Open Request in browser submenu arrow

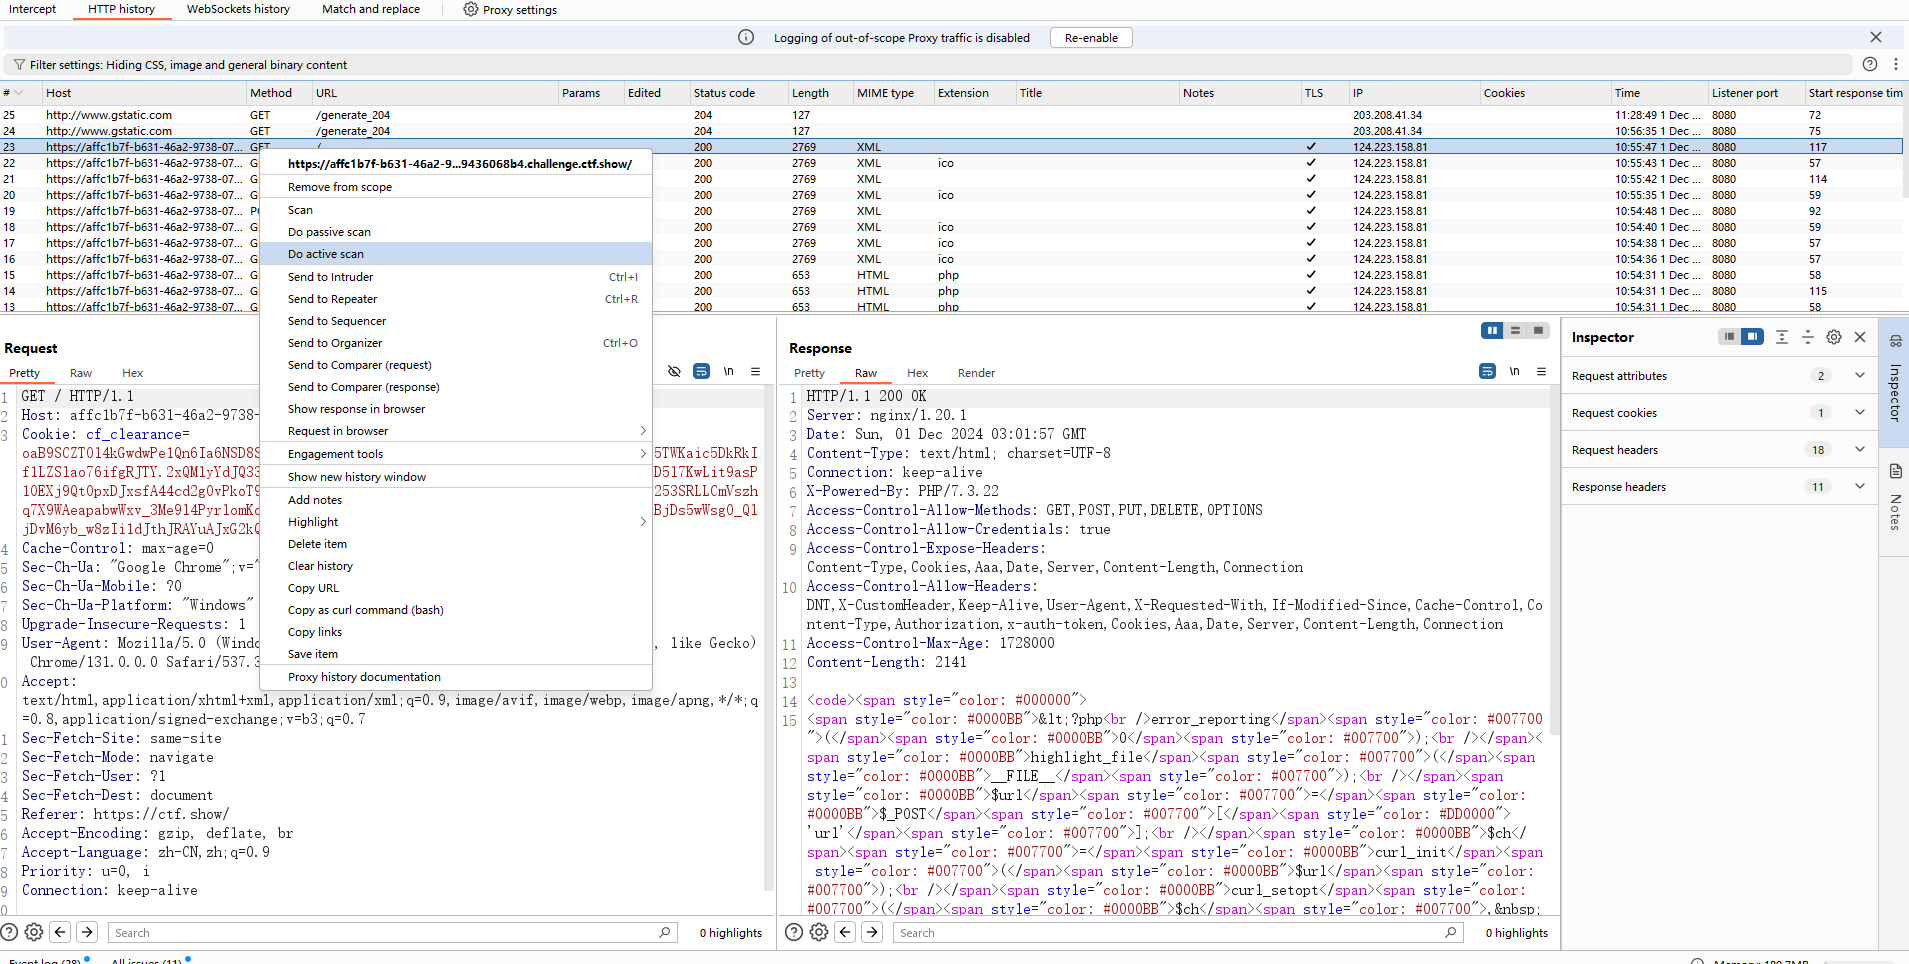click(x=643, y=431)
